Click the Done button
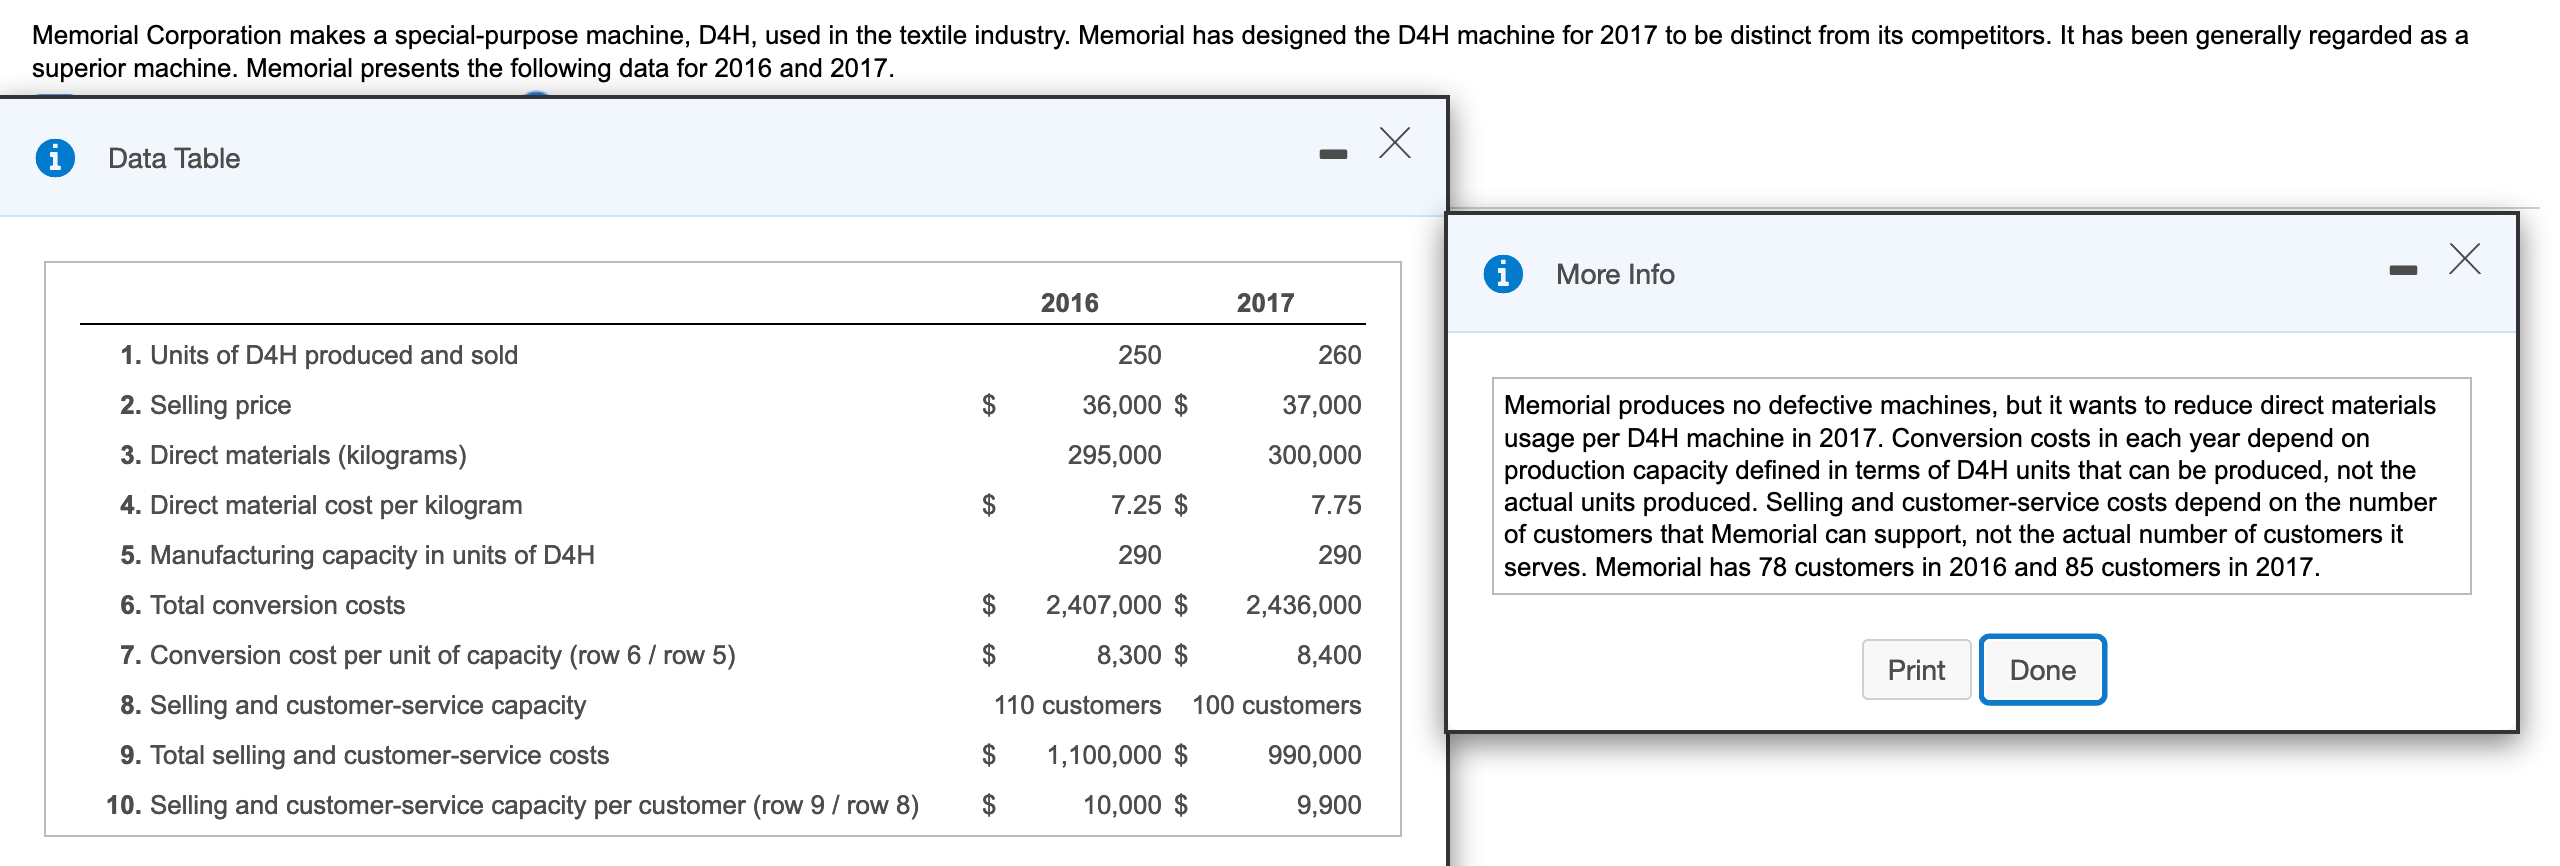The width and height of the screenshot is (2560, 866). tap(2043, 670)
